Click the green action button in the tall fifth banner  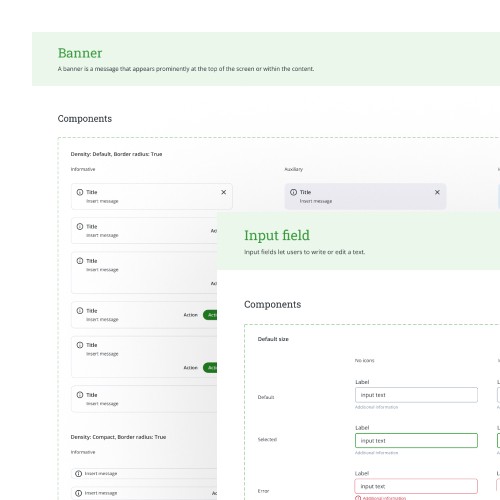210,368
